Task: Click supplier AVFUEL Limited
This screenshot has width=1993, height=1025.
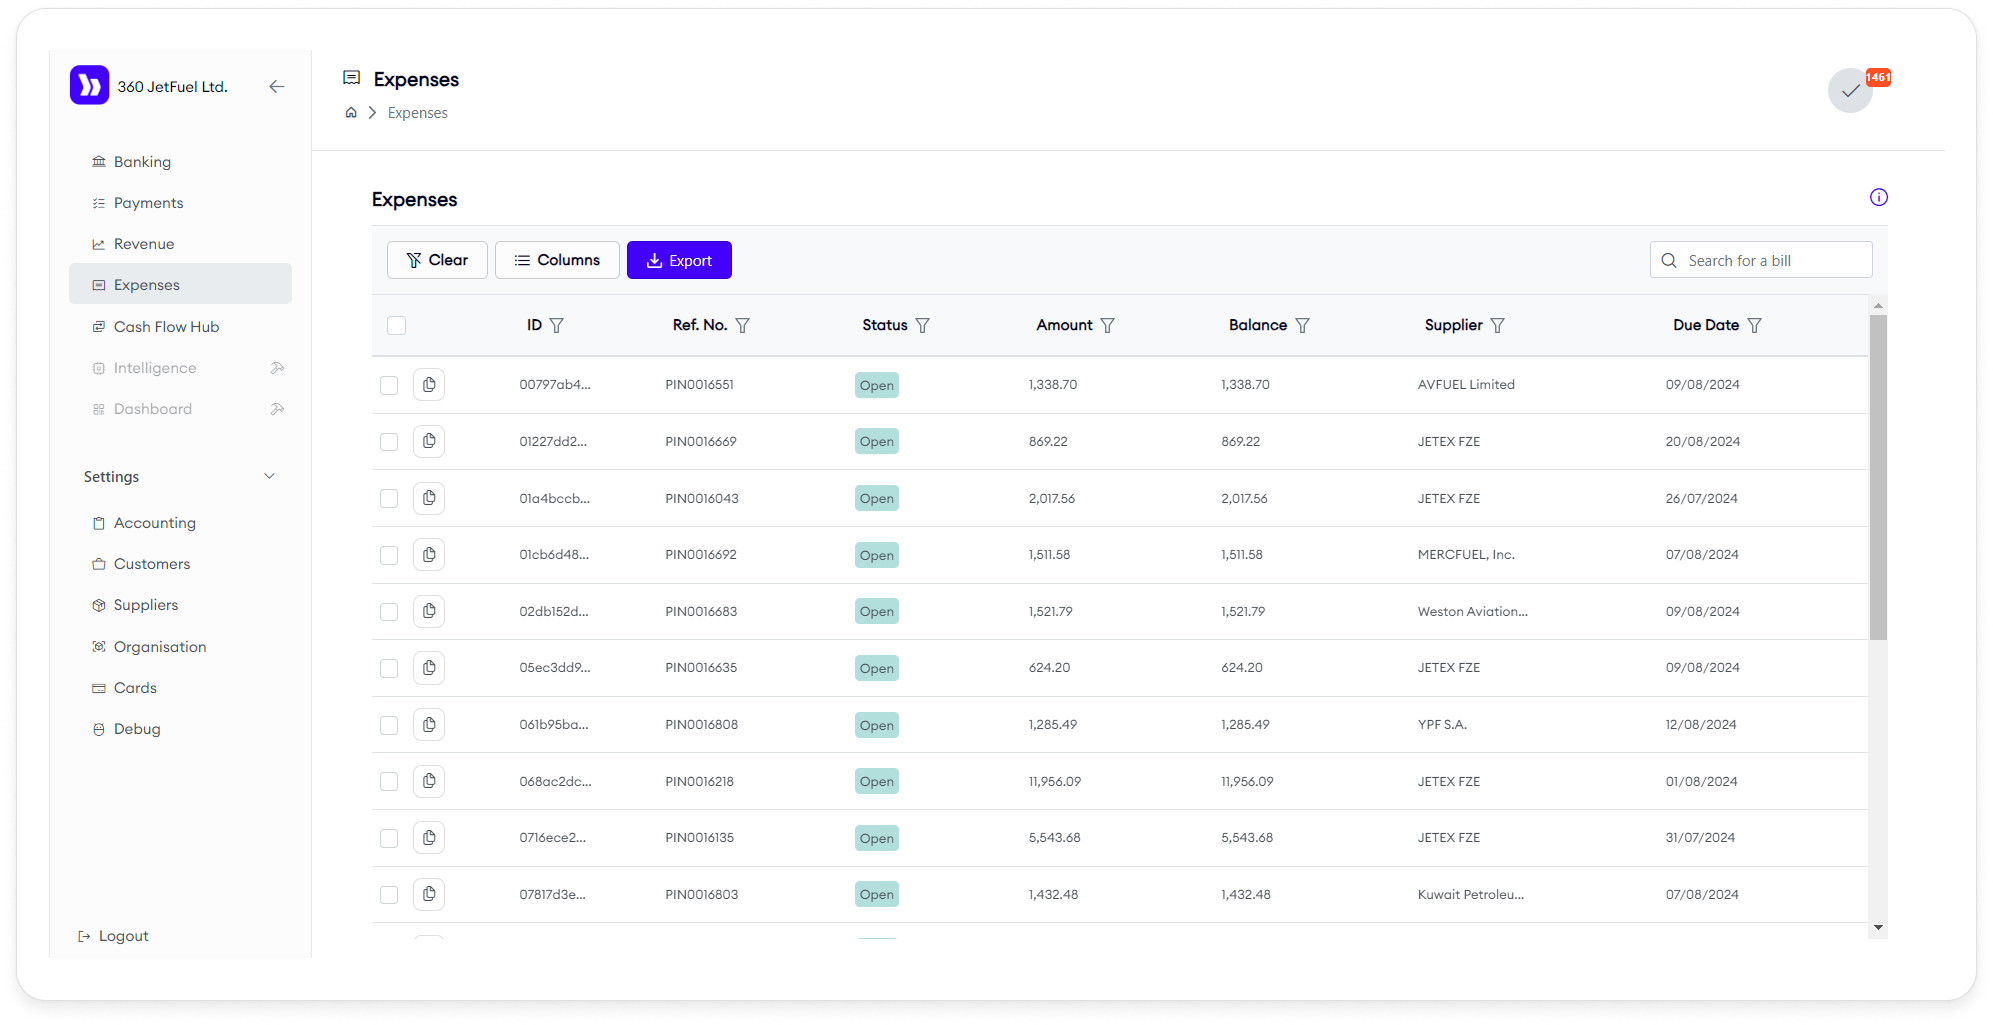Action: pos(1466,385)
